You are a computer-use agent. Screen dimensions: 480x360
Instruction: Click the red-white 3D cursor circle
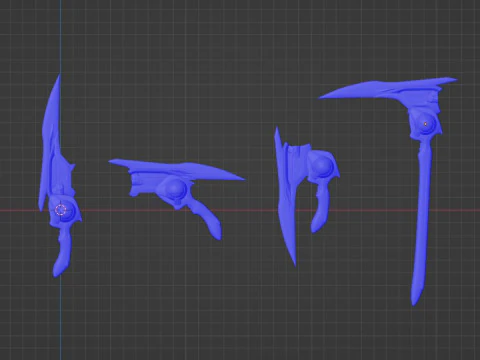[61, 210]
